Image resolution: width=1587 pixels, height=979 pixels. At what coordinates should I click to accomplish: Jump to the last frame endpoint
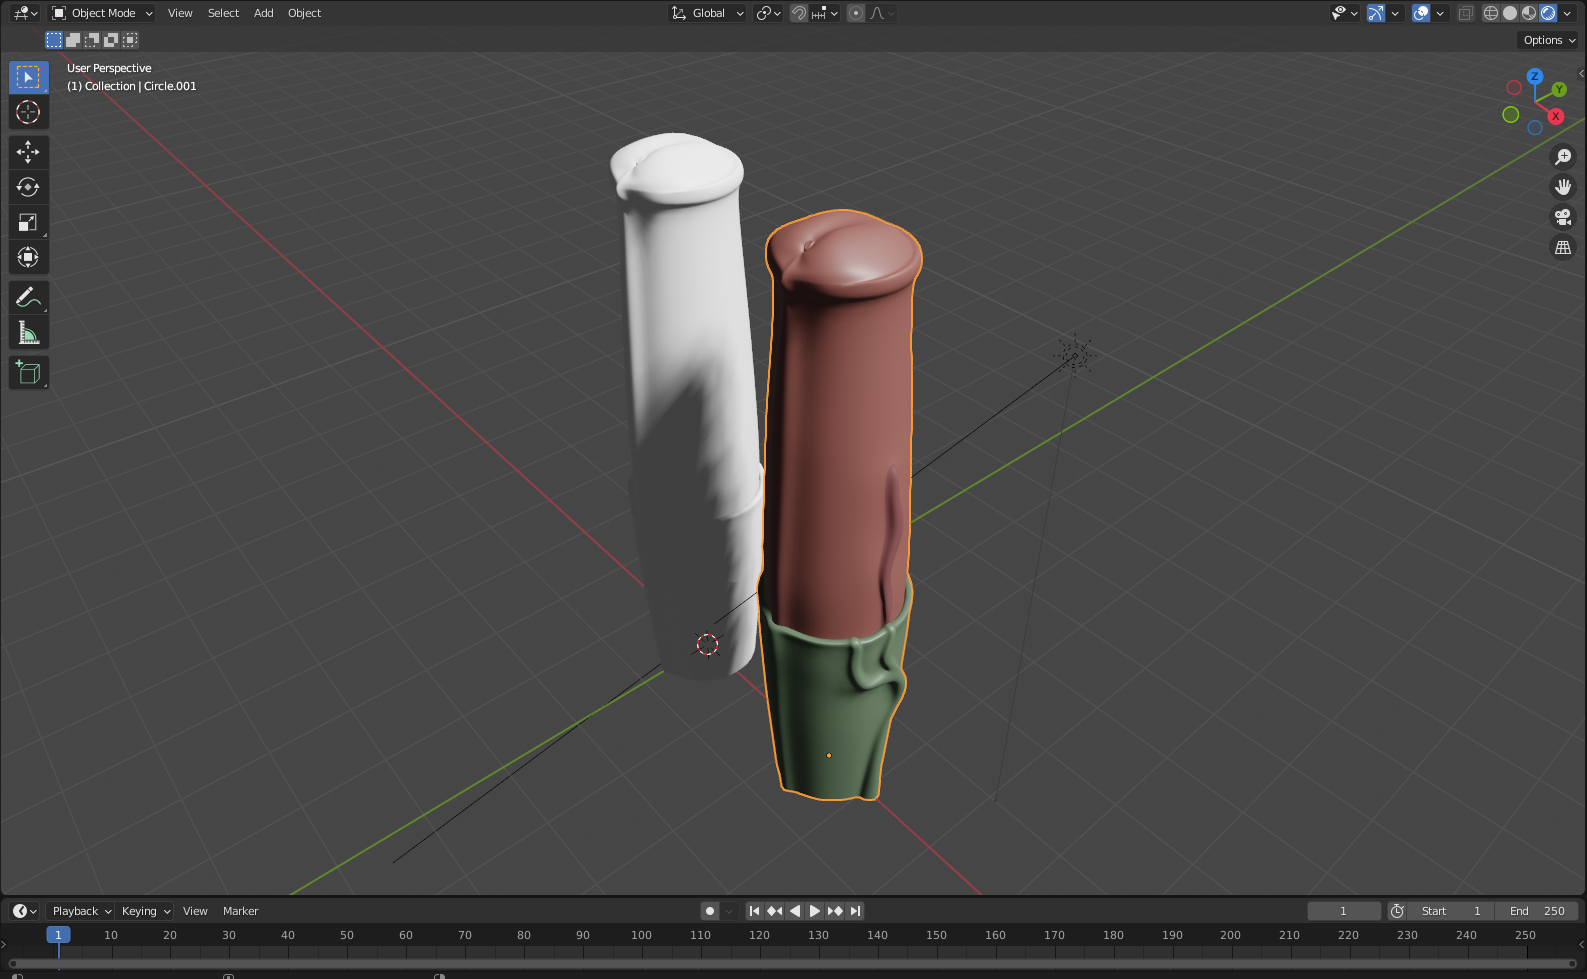click(x=855, y=911)
